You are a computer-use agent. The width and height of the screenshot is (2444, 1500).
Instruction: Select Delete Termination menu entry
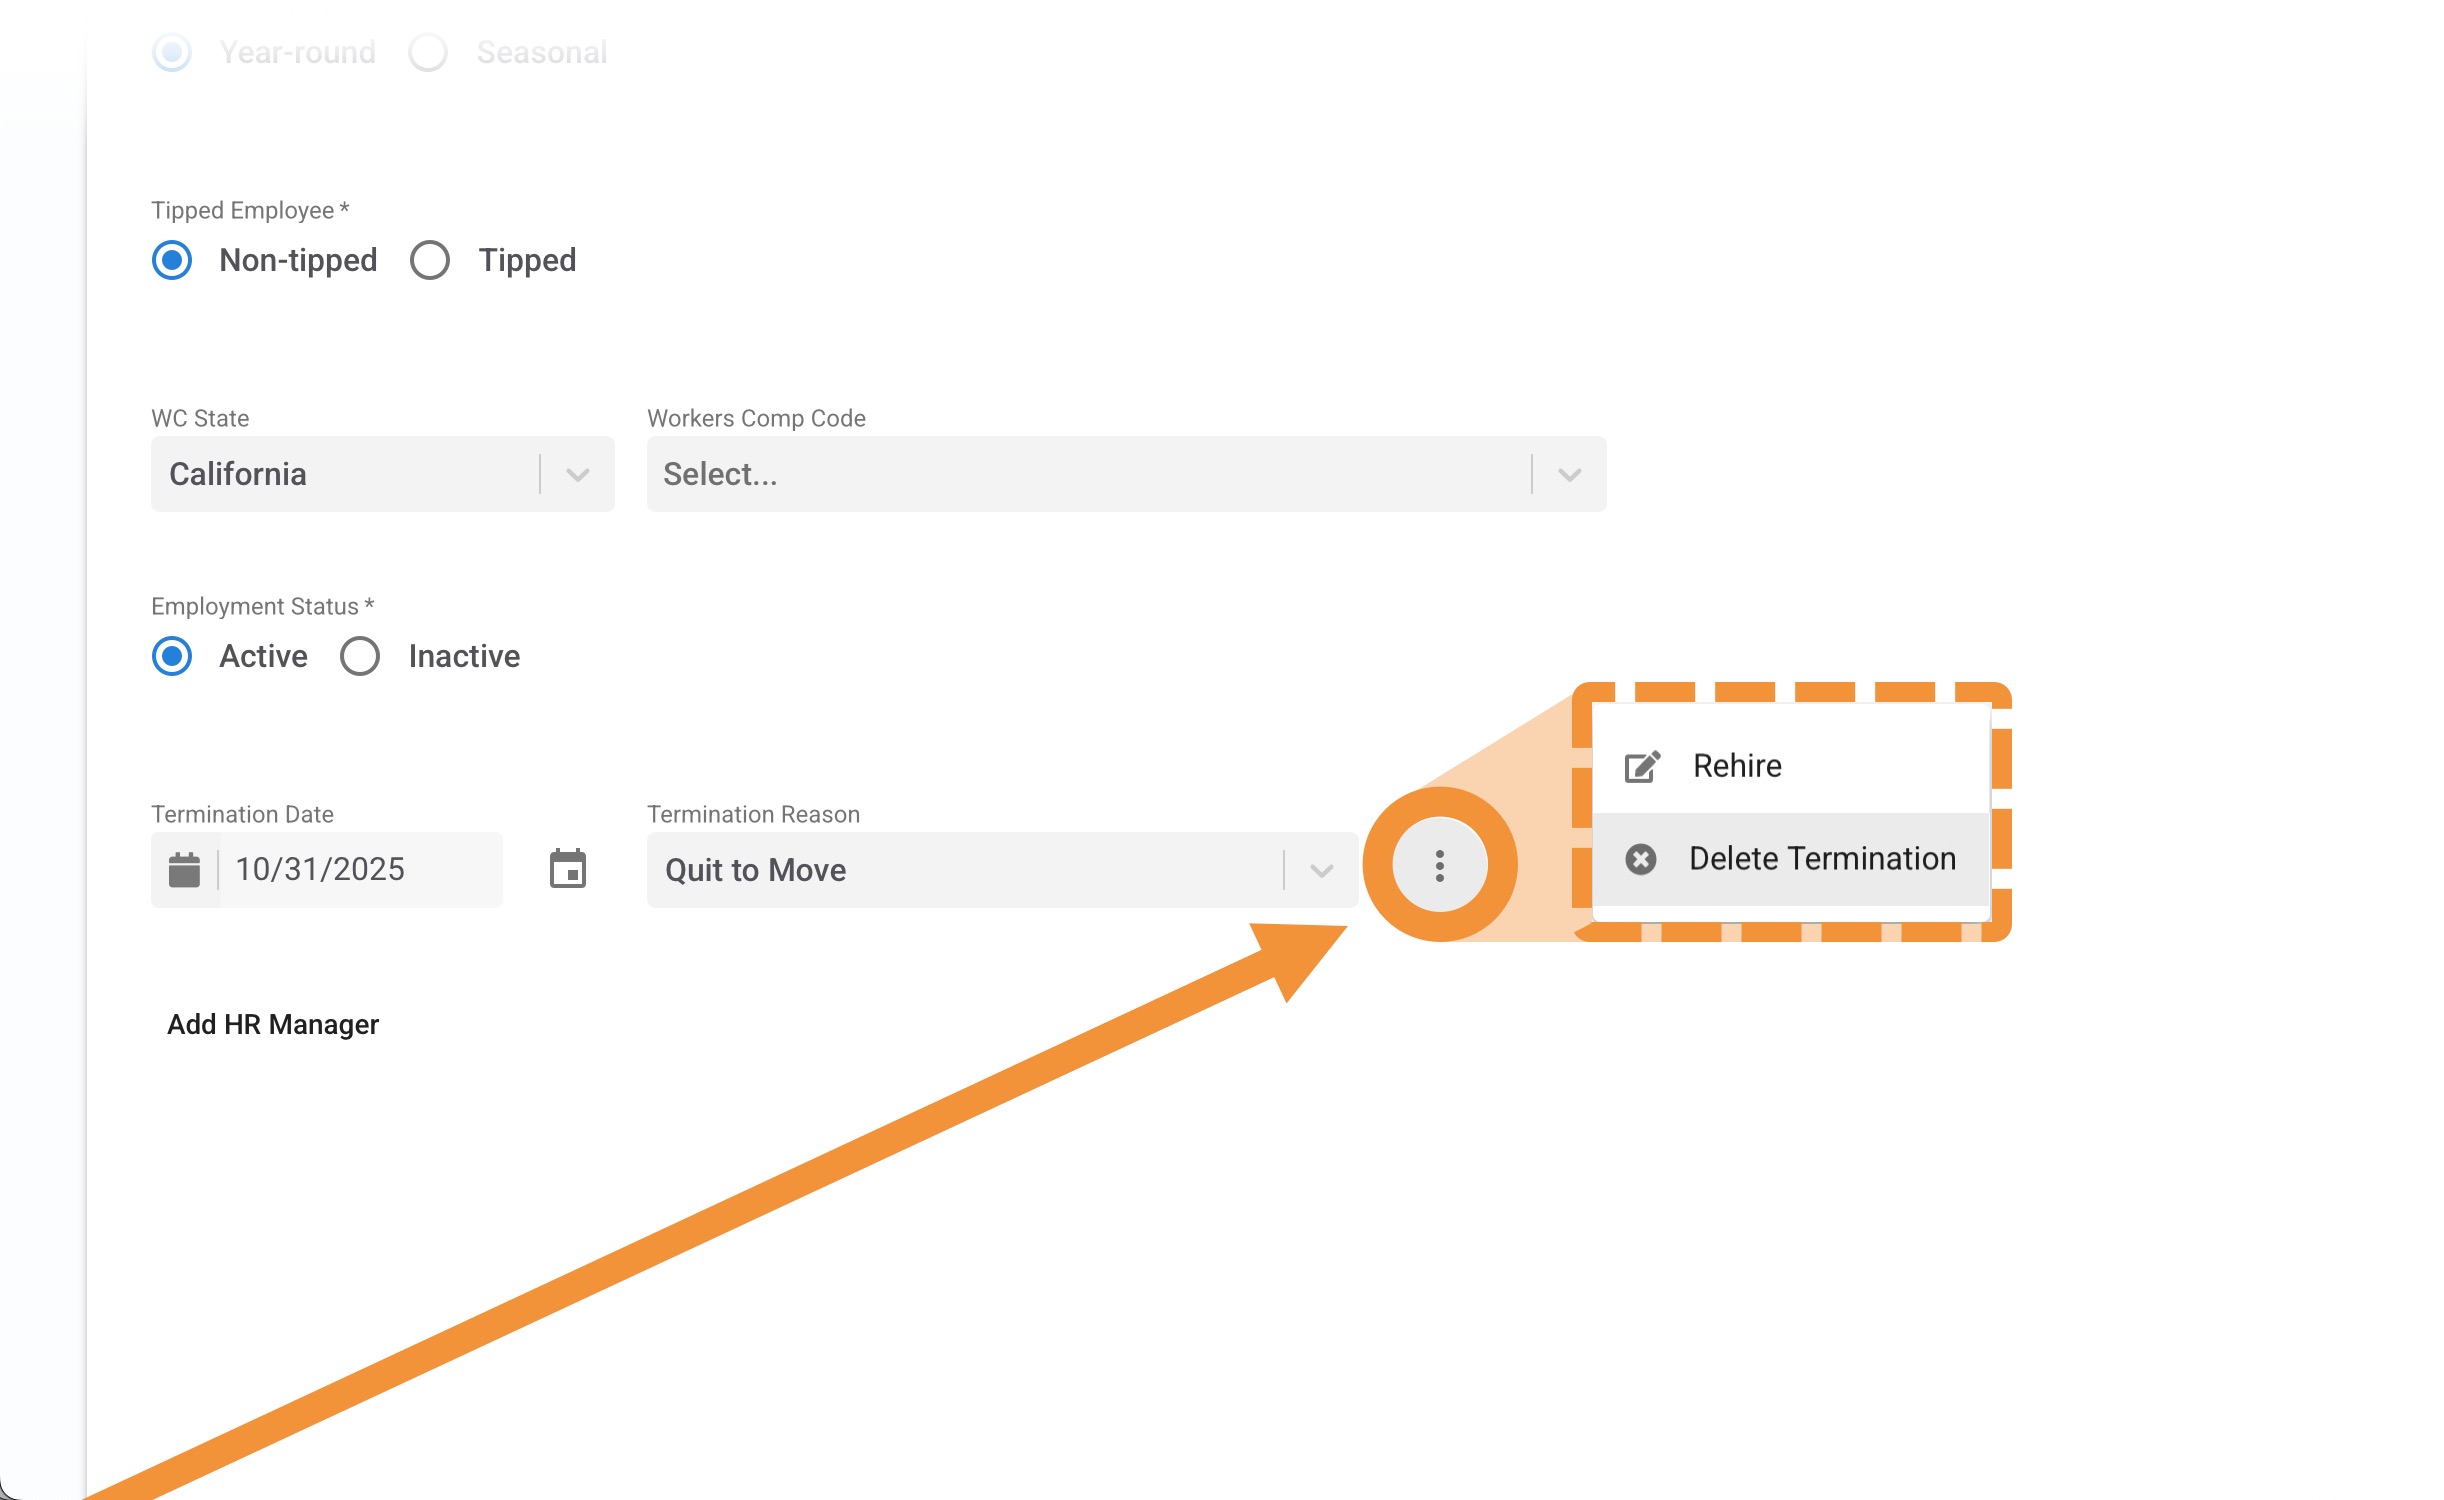(1821, 859)
